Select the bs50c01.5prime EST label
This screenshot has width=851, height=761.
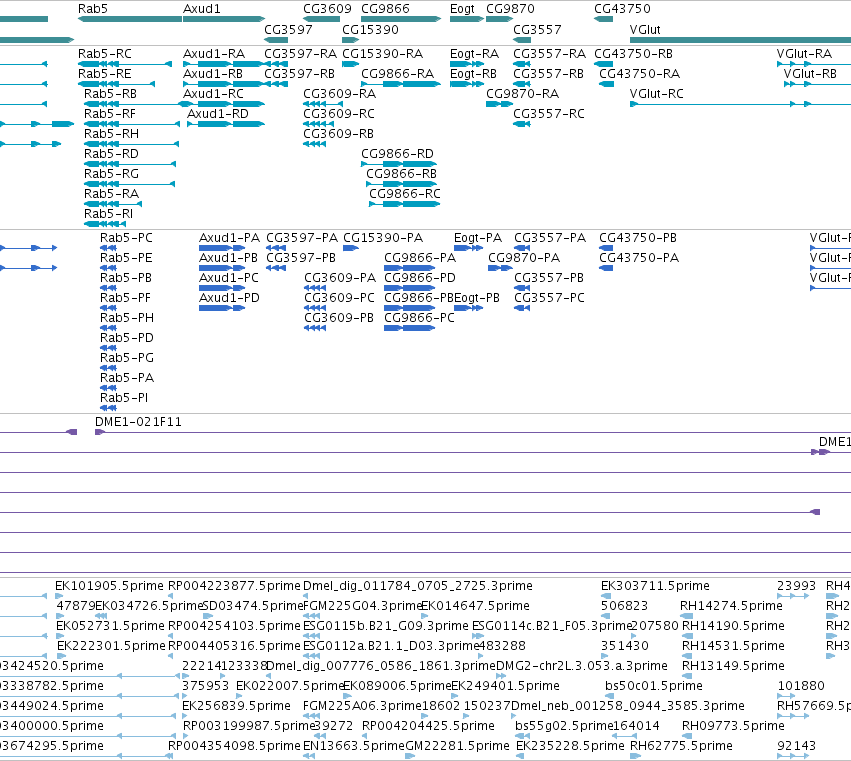[653, 686]
